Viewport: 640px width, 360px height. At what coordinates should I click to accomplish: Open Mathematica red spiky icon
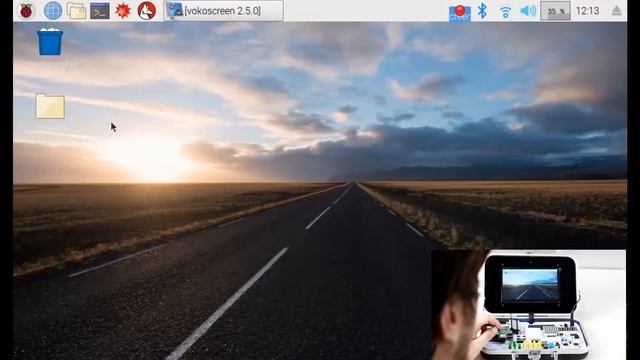point(123,11)
